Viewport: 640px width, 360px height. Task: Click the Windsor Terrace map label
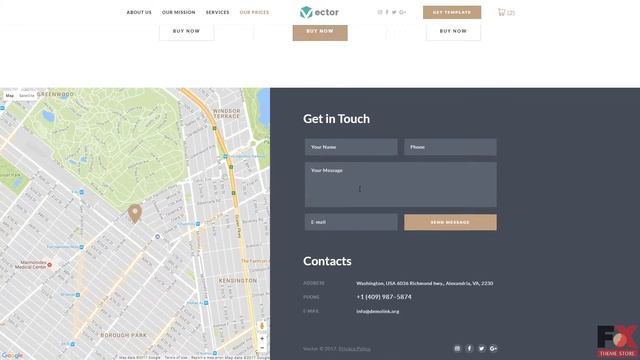[227, 113]
